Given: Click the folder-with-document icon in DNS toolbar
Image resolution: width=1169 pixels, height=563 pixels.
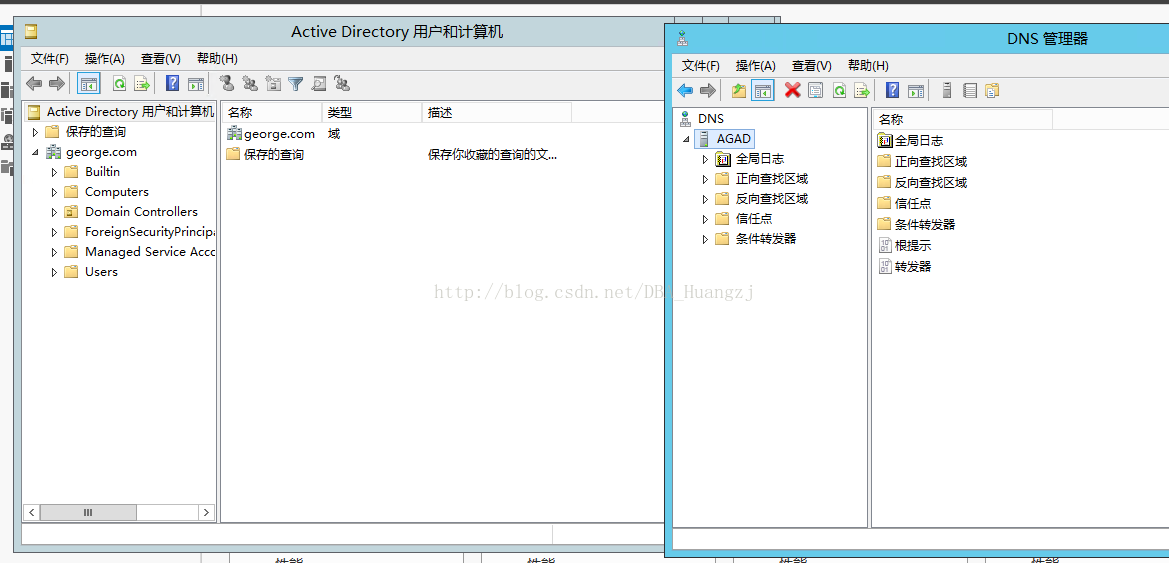Looking at the screenshot, I should (x=992, y=90).
